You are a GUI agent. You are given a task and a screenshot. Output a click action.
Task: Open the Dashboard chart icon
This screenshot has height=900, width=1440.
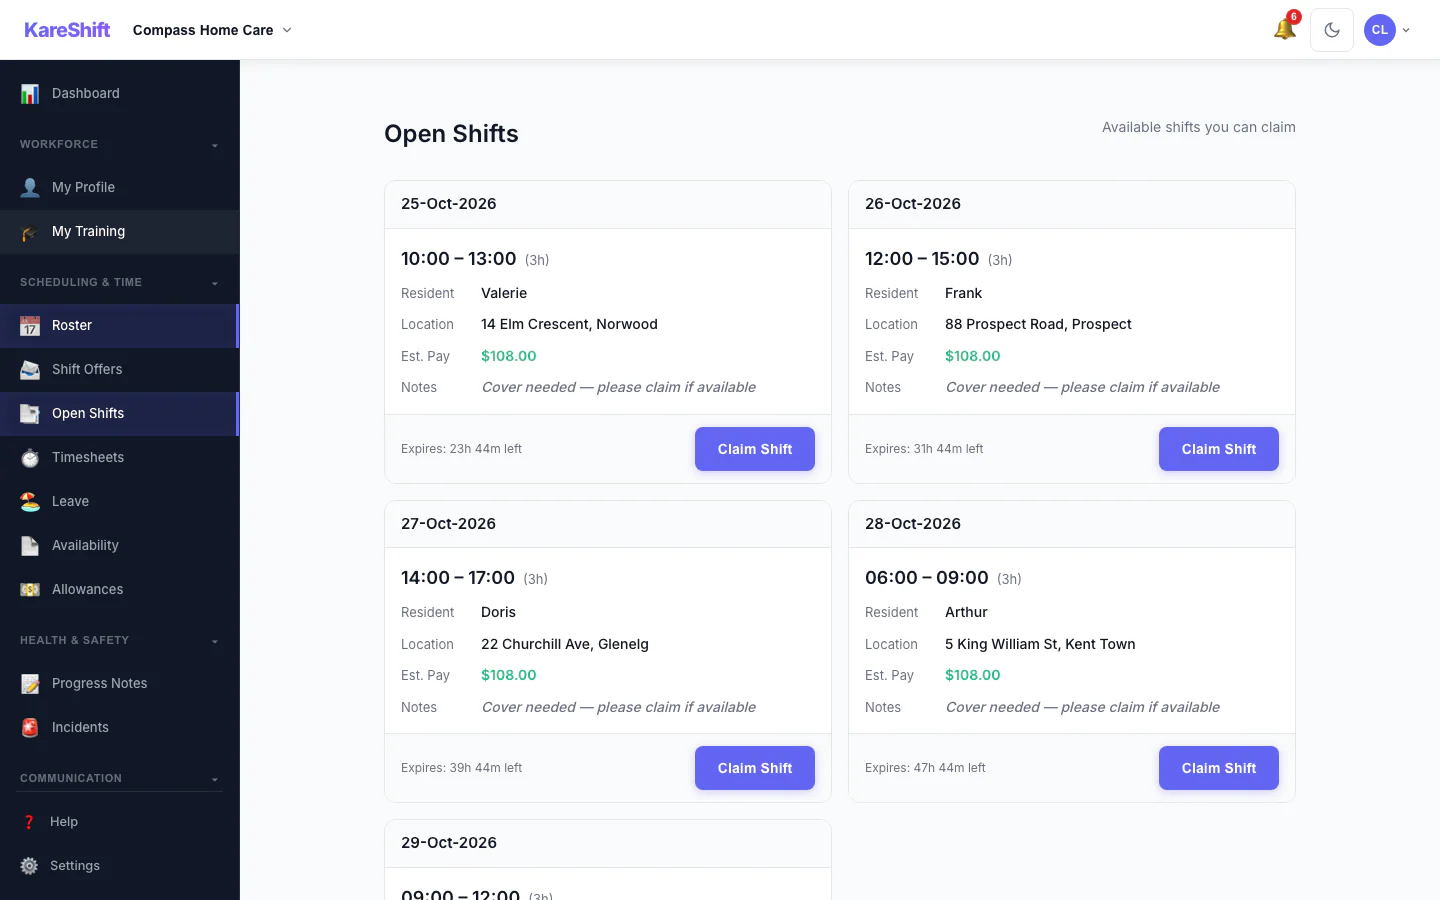(30, 93)
